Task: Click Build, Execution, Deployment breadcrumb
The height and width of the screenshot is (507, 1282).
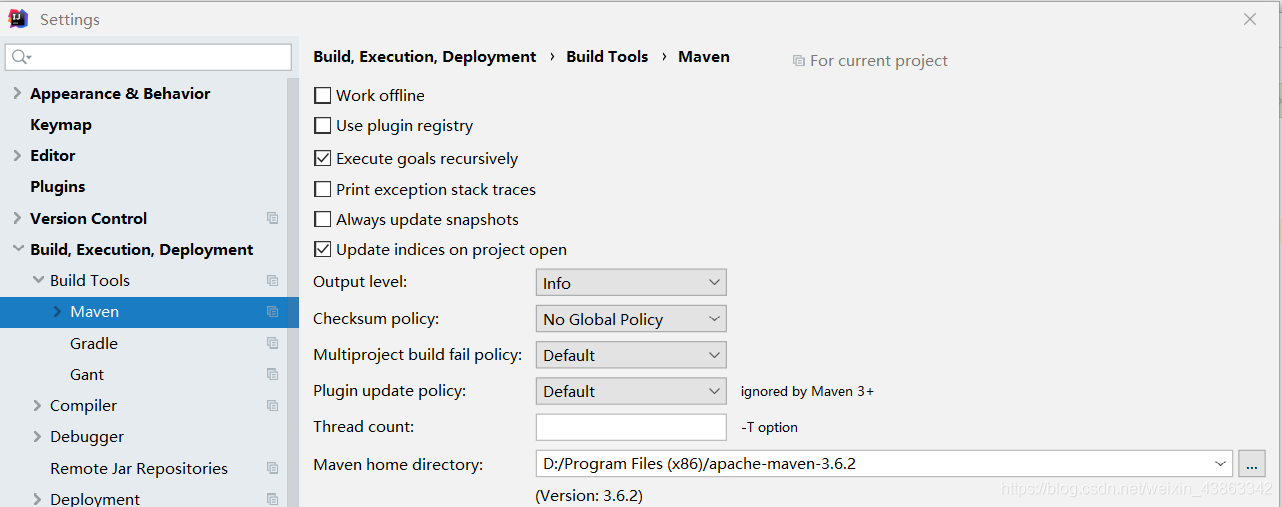Action: 425,57
